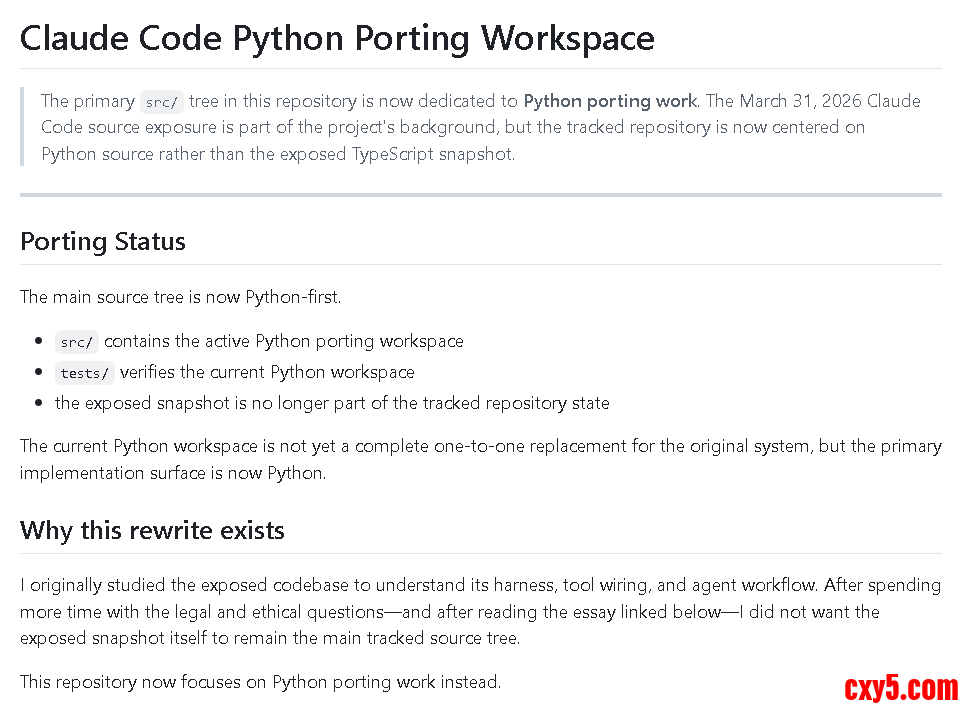The image size is (963, 708).
Task: Click the final "This repository now focuses" sentence
Action: point(260,682)
